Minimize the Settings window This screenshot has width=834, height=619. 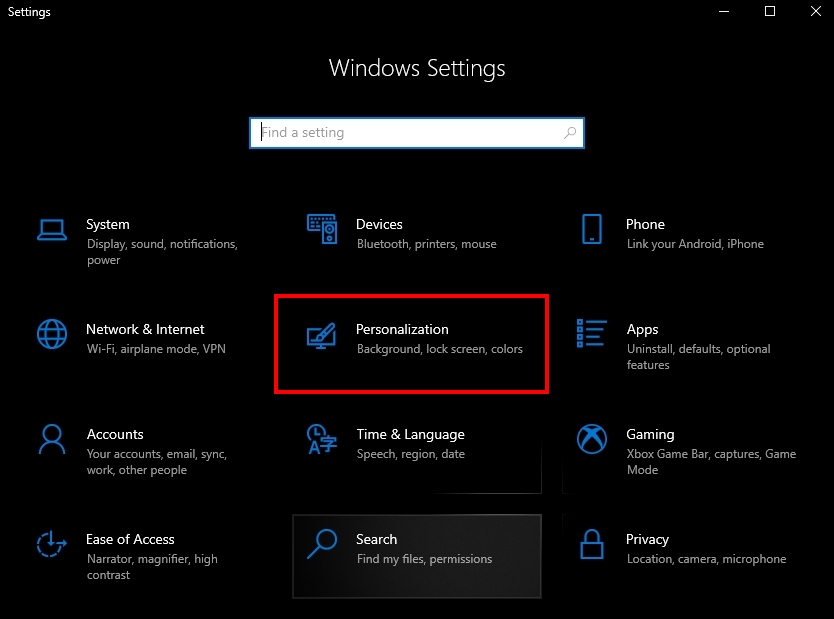pyautogui.click(x=724, y=11)
